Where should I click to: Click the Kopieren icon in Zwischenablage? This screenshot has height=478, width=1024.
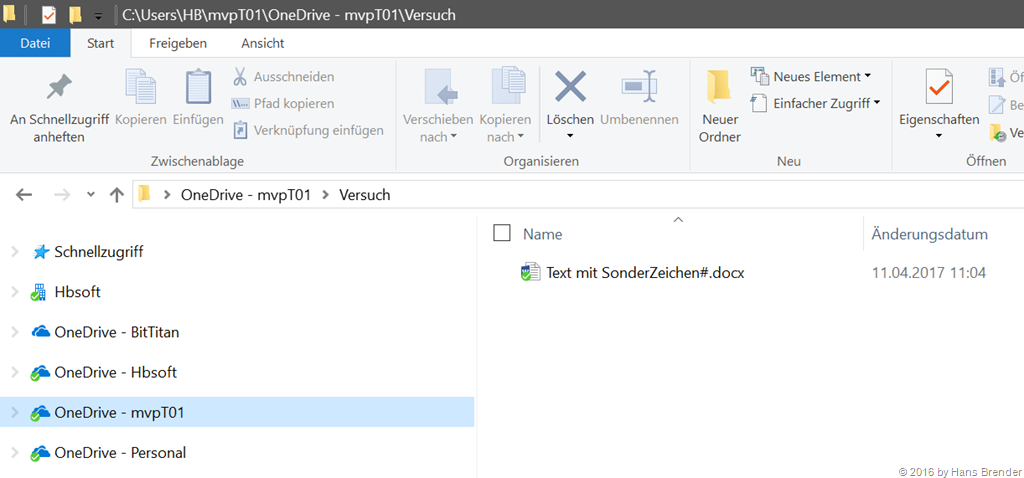click(140, 90)
